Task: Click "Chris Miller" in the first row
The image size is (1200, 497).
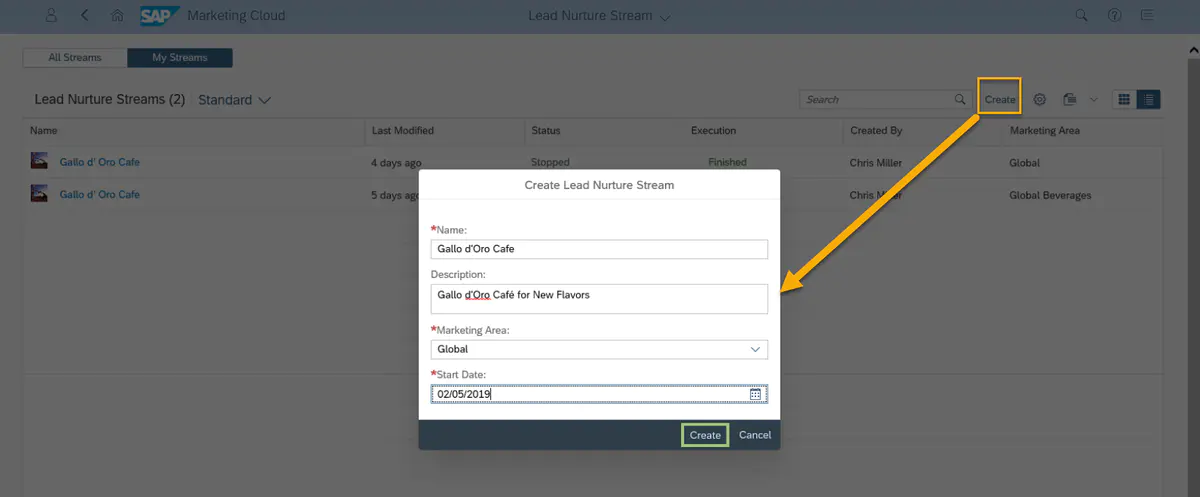Action: coord(876,163)
